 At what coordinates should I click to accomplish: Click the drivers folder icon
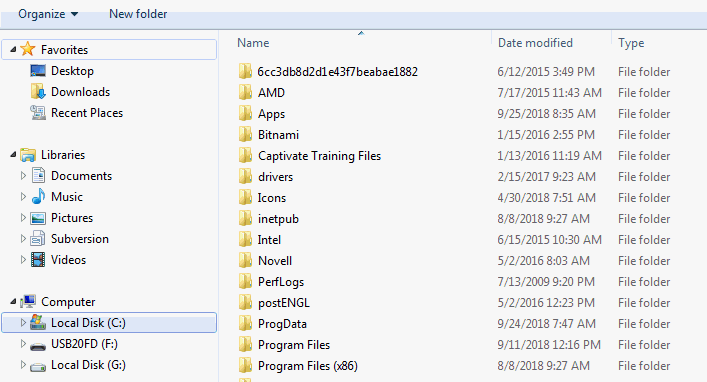tap(245, 176)
